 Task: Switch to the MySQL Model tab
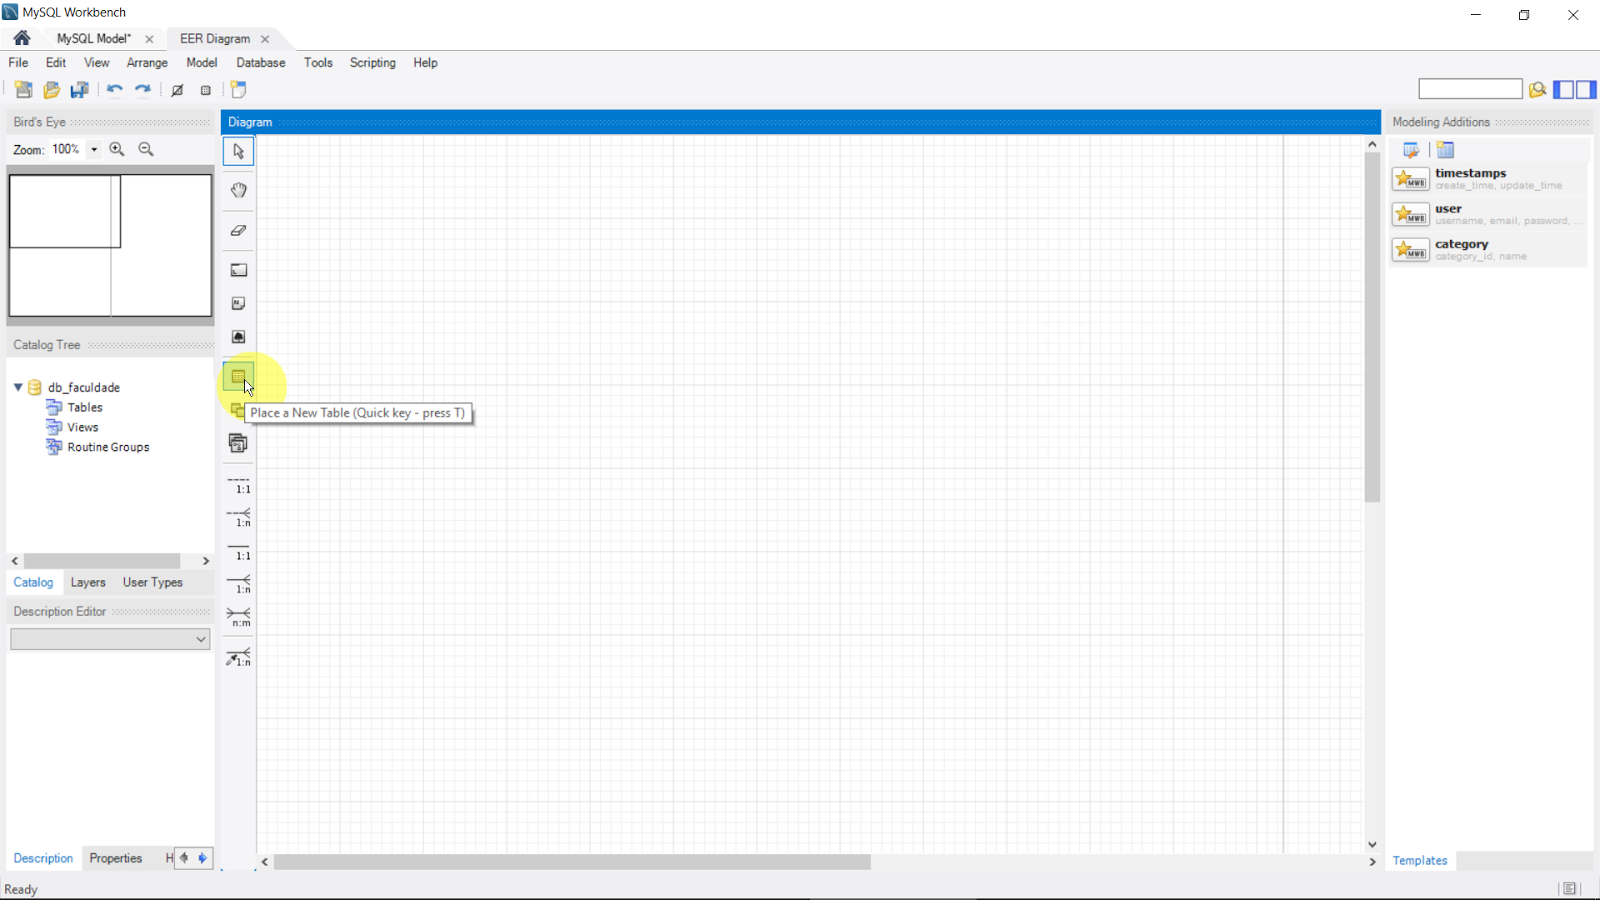[x=94, y=38]
